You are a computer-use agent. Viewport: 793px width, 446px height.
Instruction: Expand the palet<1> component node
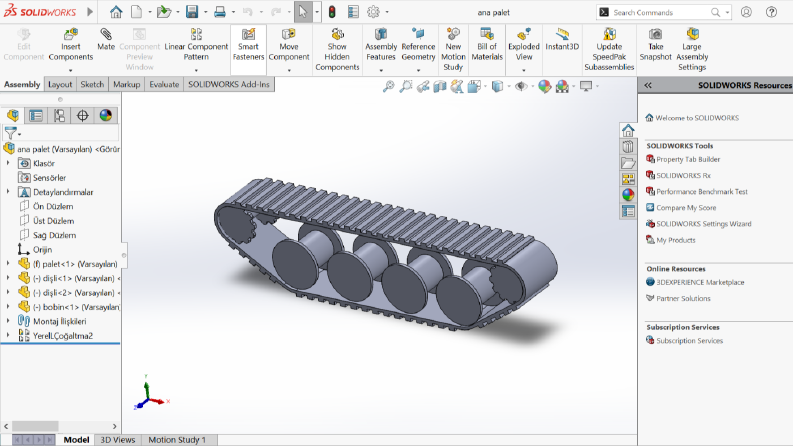tap(8, 263)
